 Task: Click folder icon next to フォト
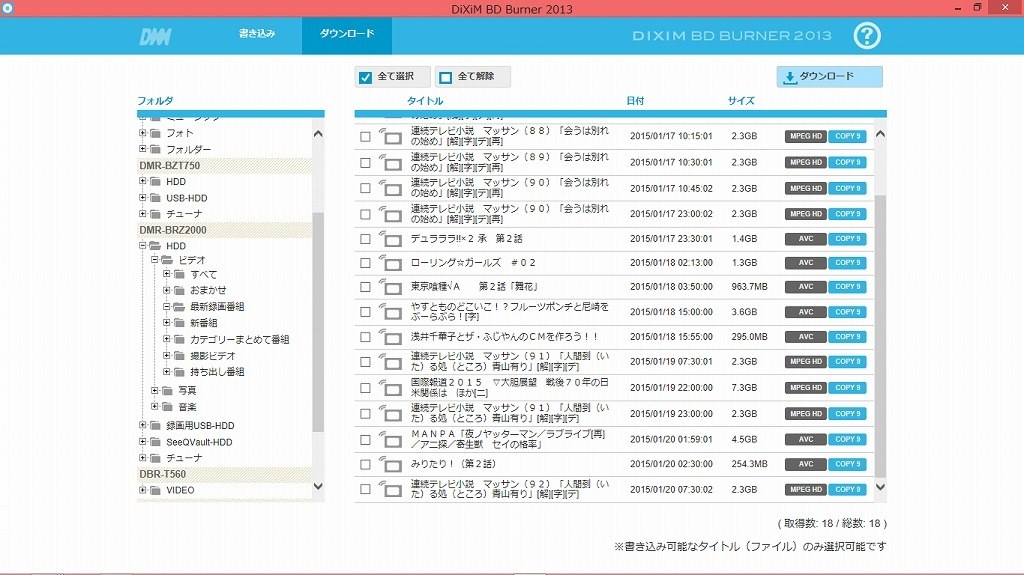click(155, 133)
